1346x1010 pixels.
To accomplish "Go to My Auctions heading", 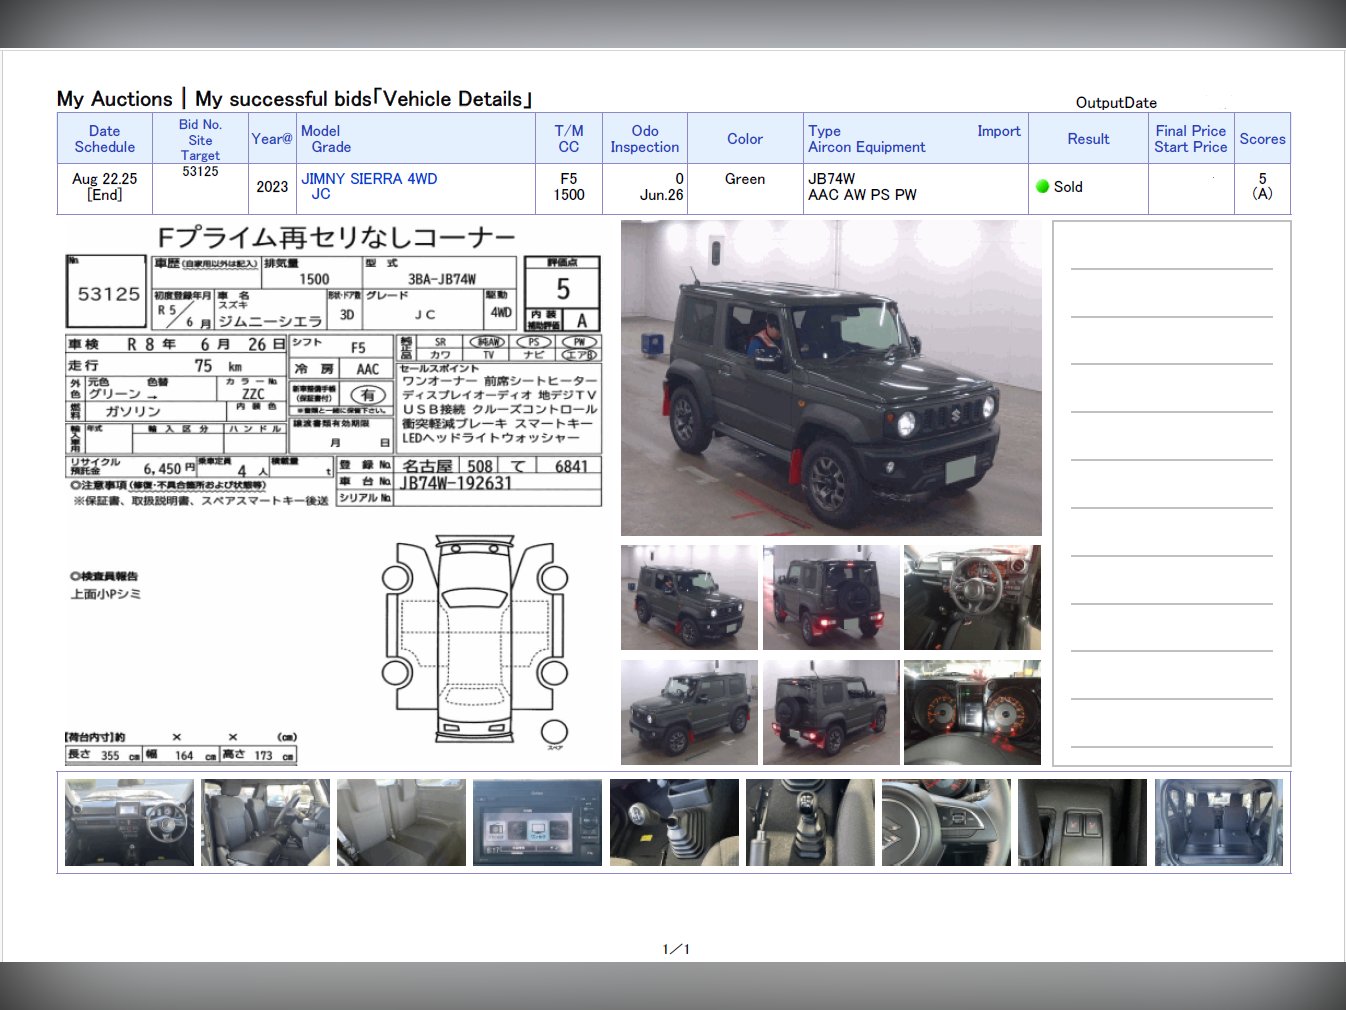I will tap(114, 99).
